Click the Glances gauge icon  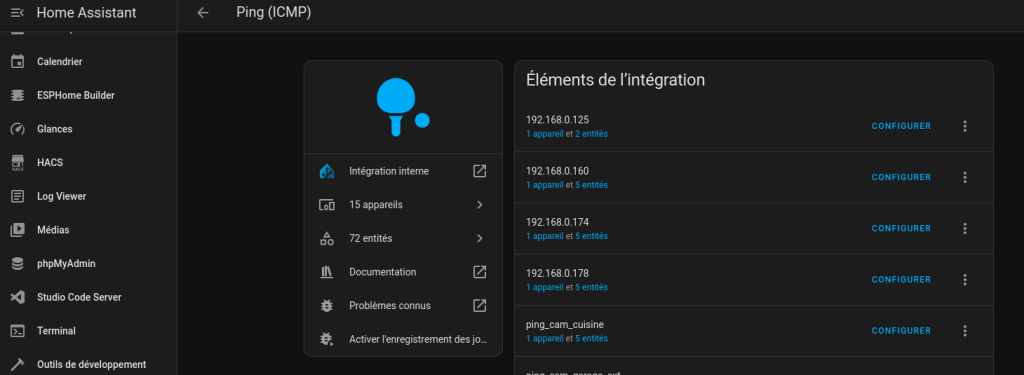(18, 129)
